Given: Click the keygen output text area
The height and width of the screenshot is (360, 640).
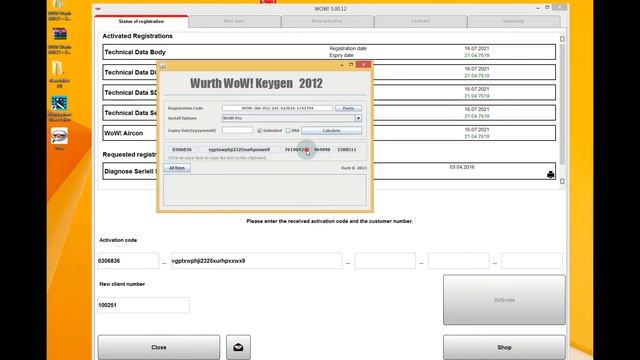Looking at the screenshot, I should (265, 190).
